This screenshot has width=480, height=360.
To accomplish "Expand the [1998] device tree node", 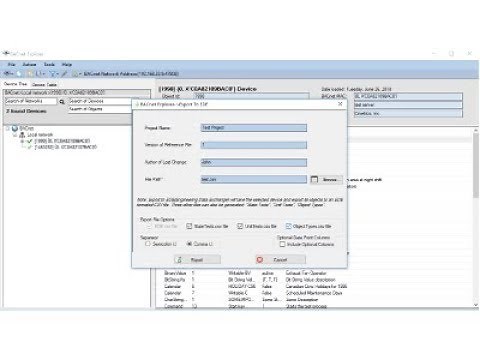I will pyautogui.click(x=22, y=141).
